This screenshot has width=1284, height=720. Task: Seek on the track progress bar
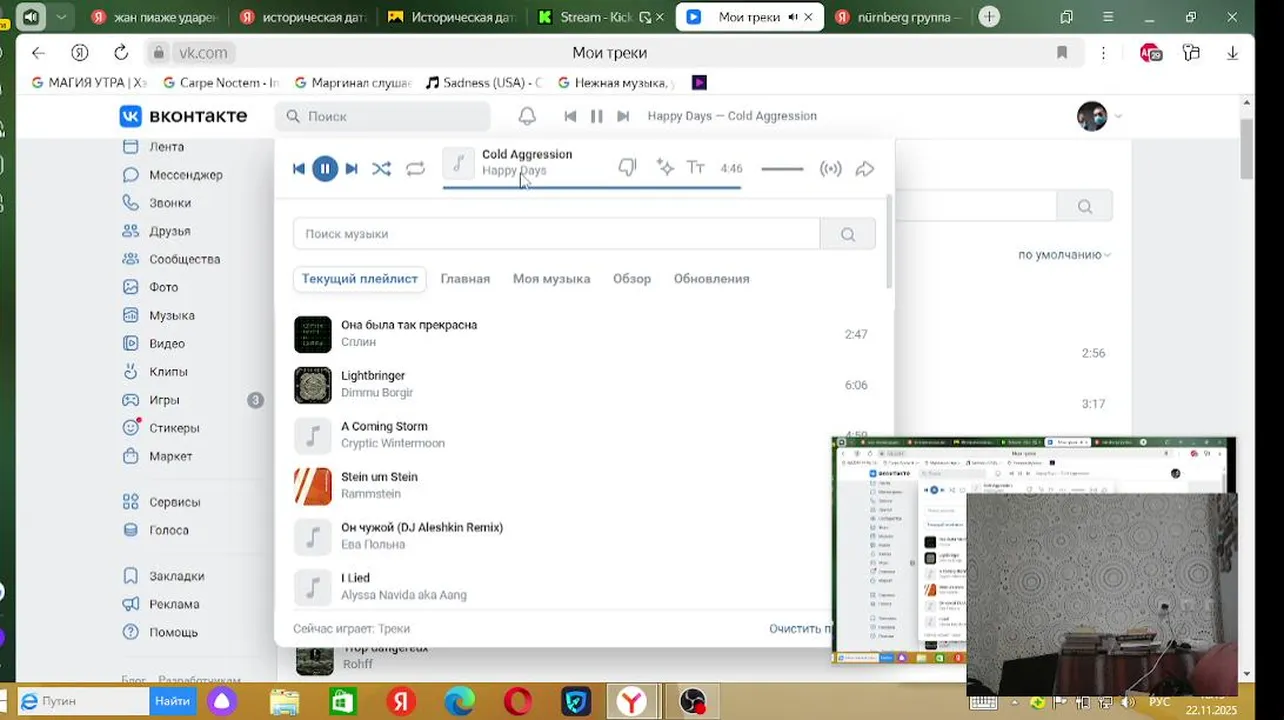pos(592,186)
